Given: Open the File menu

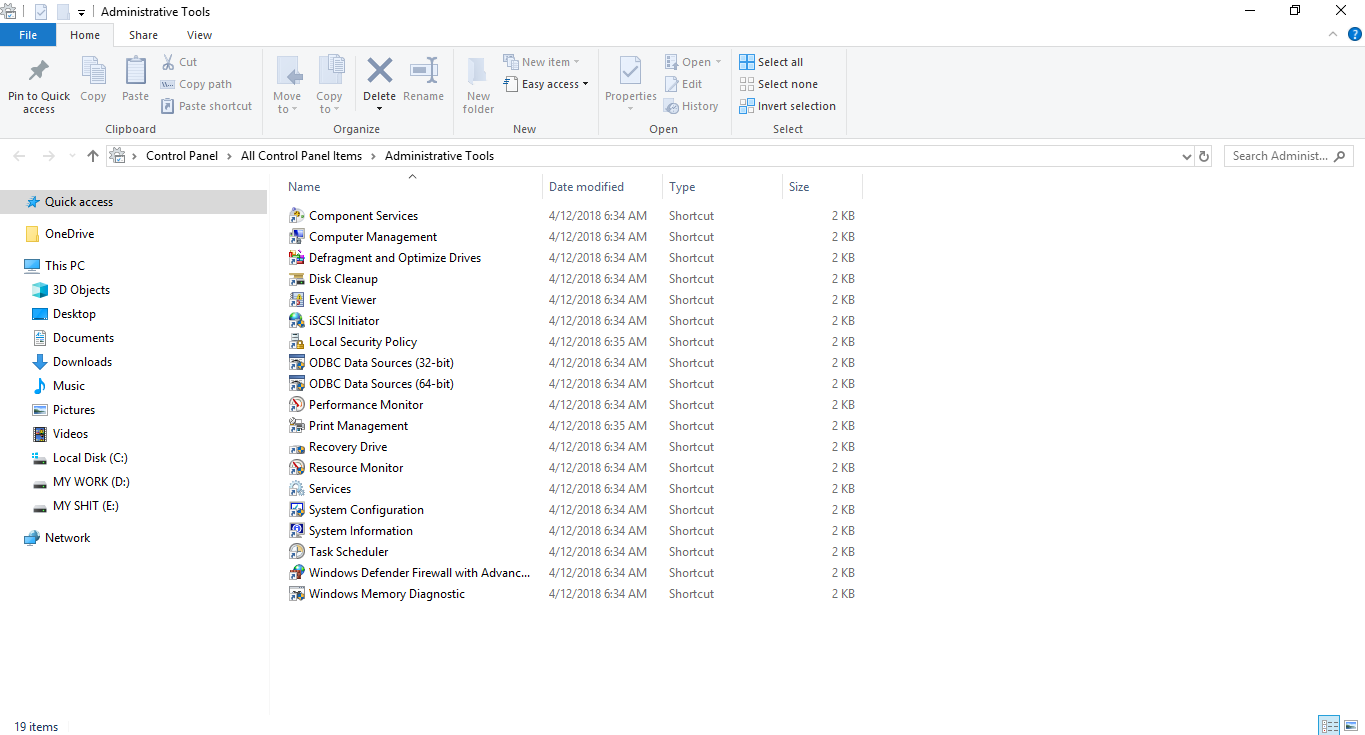Looking at the screenshot, I should [28, 35].
